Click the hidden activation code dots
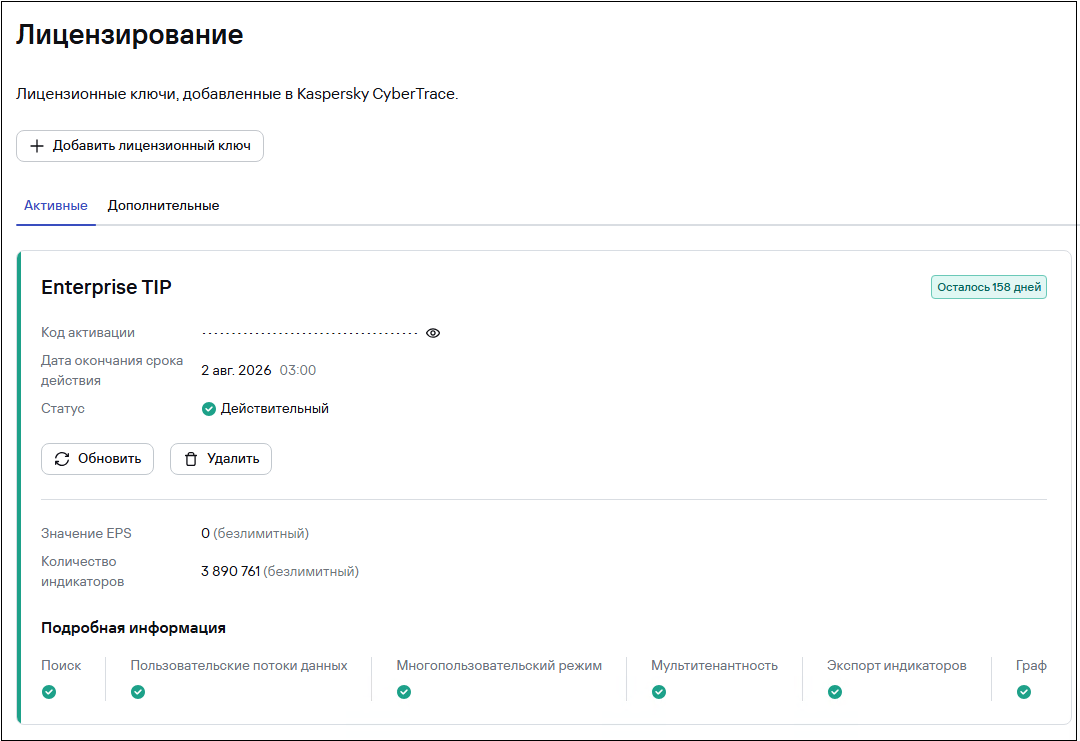 [310, 333]
